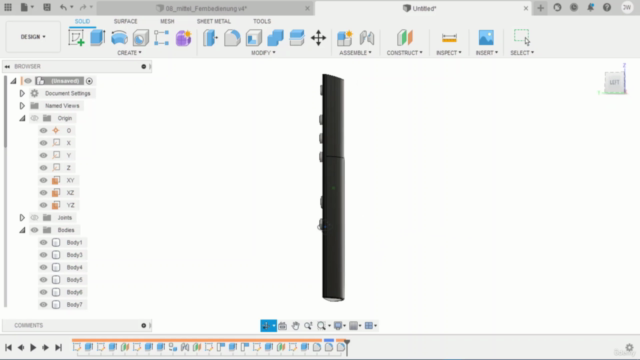Open the DESIGN workspace dropdown

click(33, 37)
